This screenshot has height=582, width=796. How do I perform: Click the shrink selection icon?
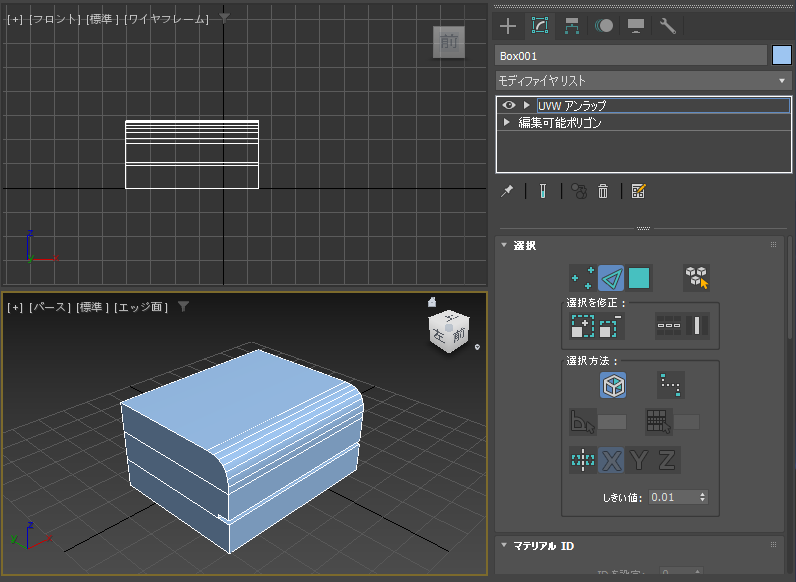tap(610, 326)
